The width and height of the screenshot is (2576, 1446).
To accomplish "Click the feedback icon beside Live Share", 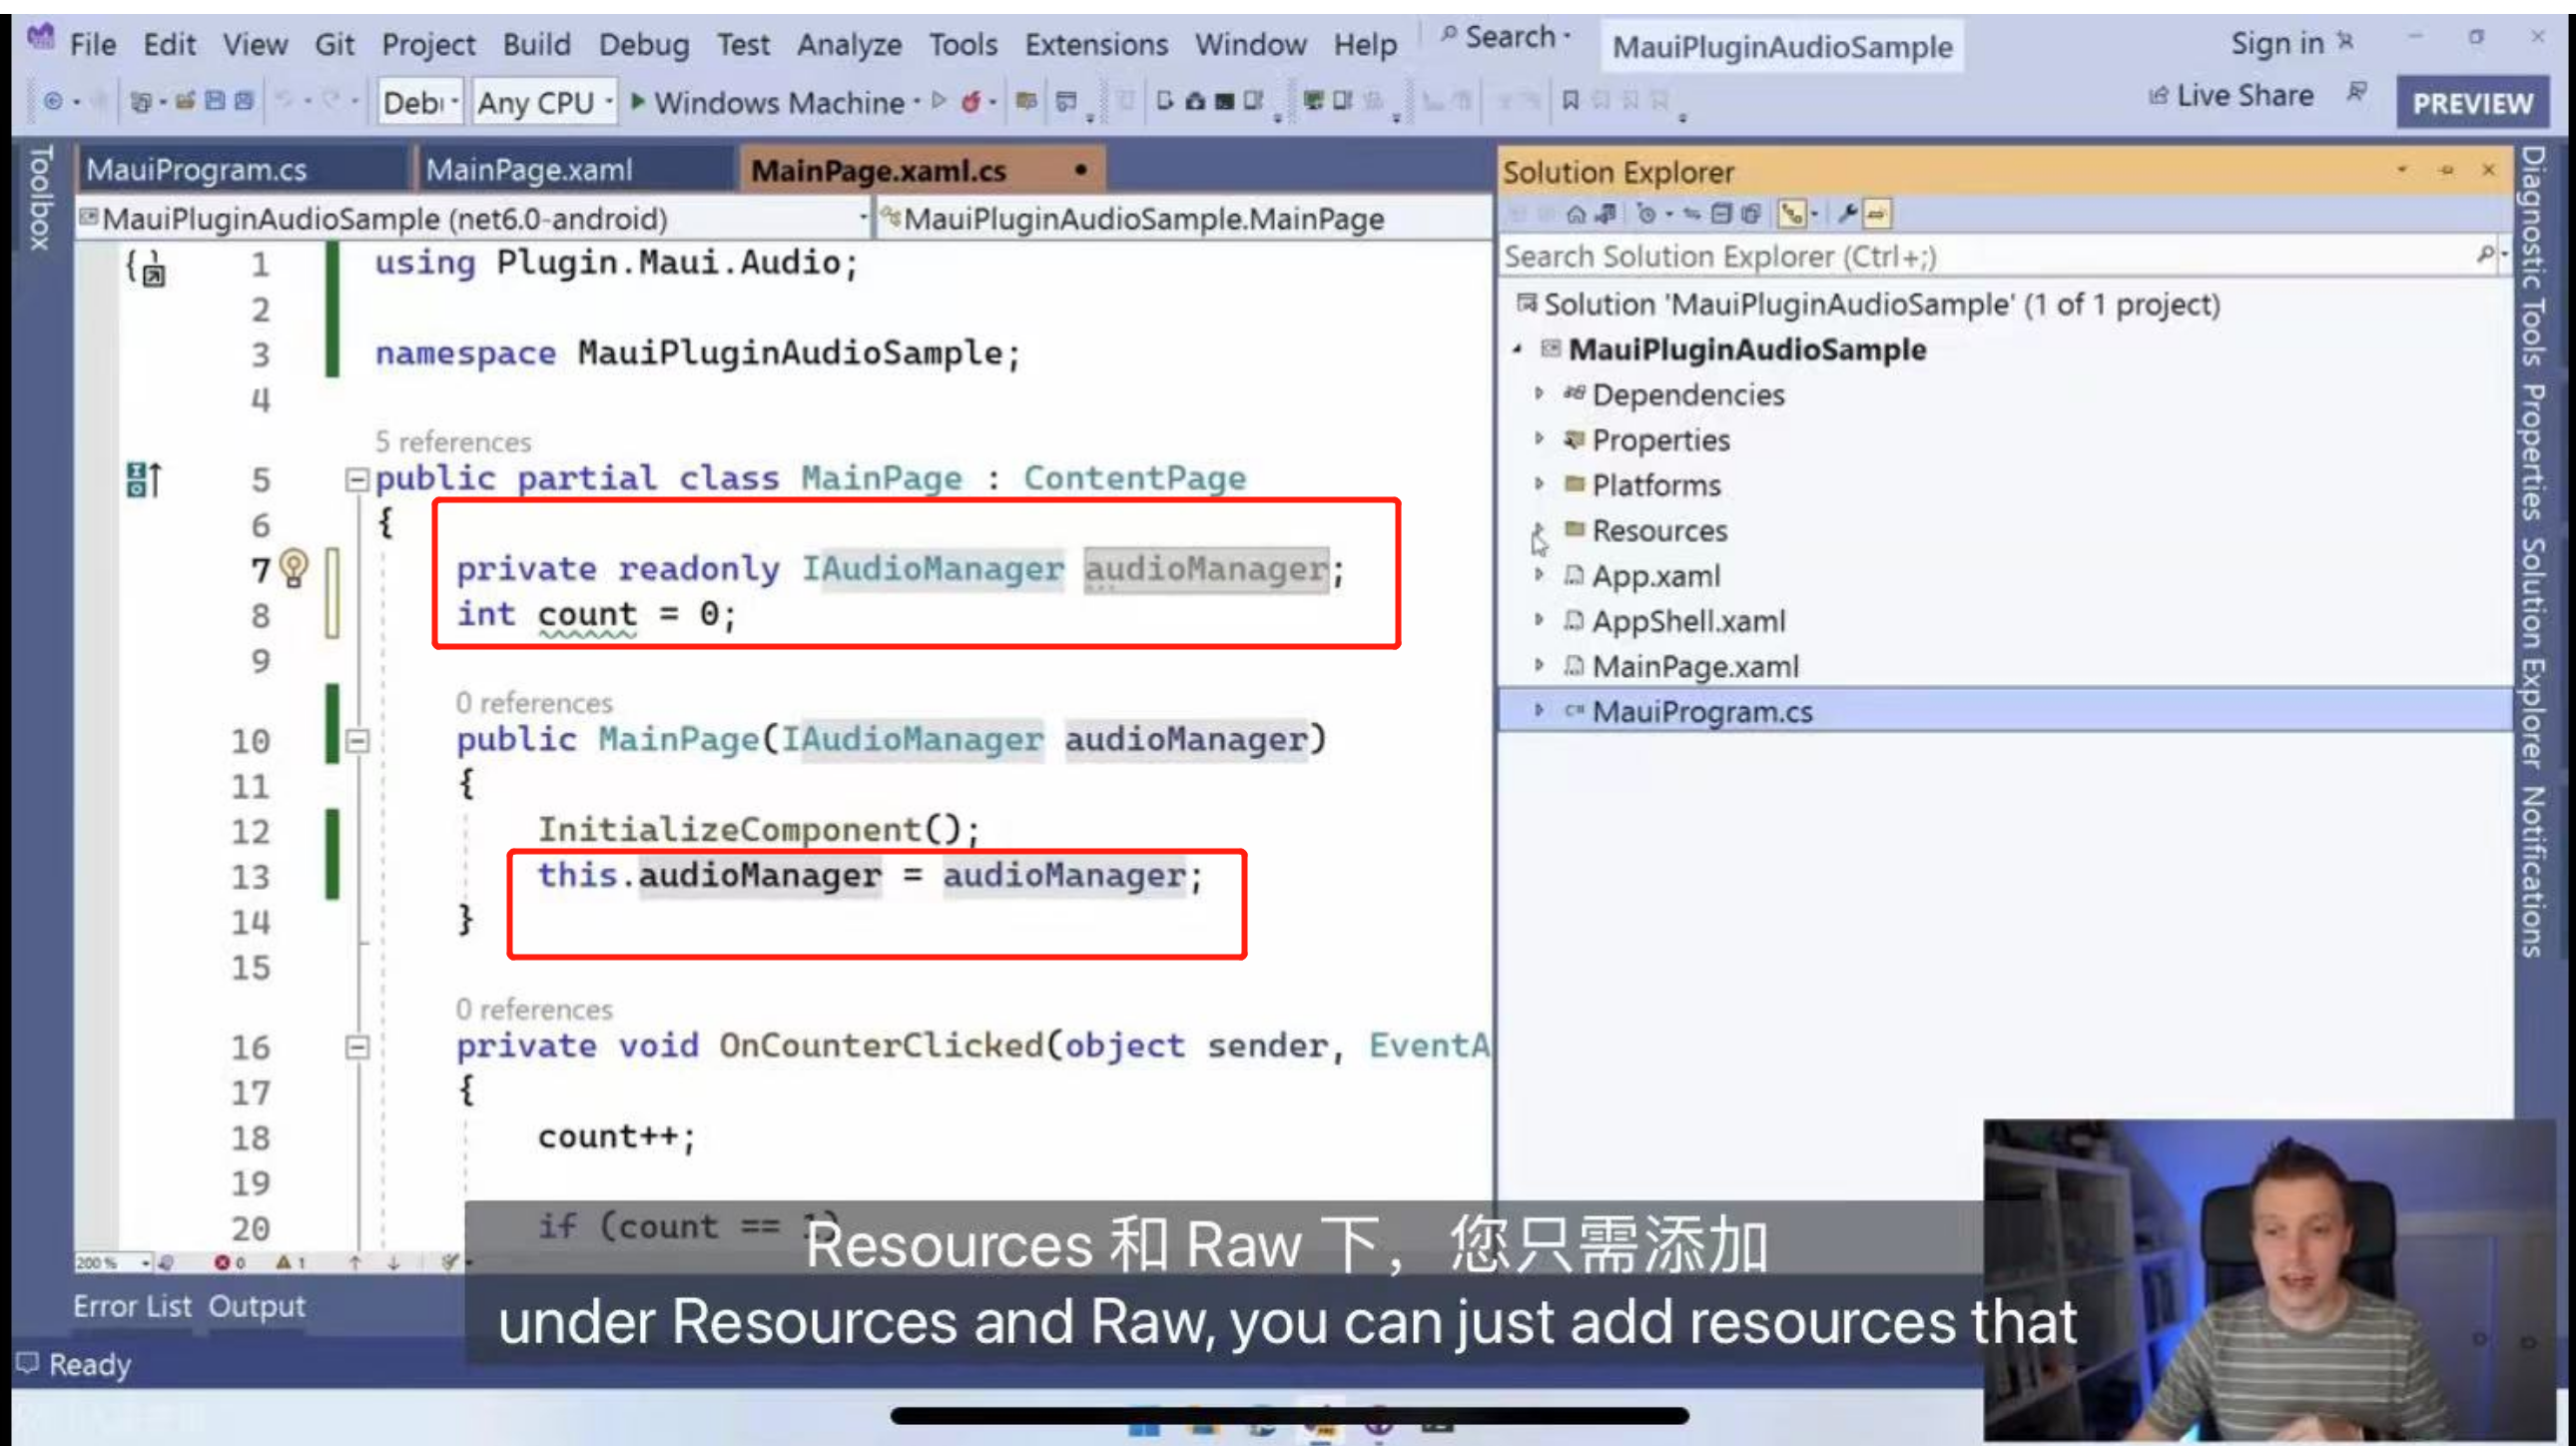I will (2357, 92).
